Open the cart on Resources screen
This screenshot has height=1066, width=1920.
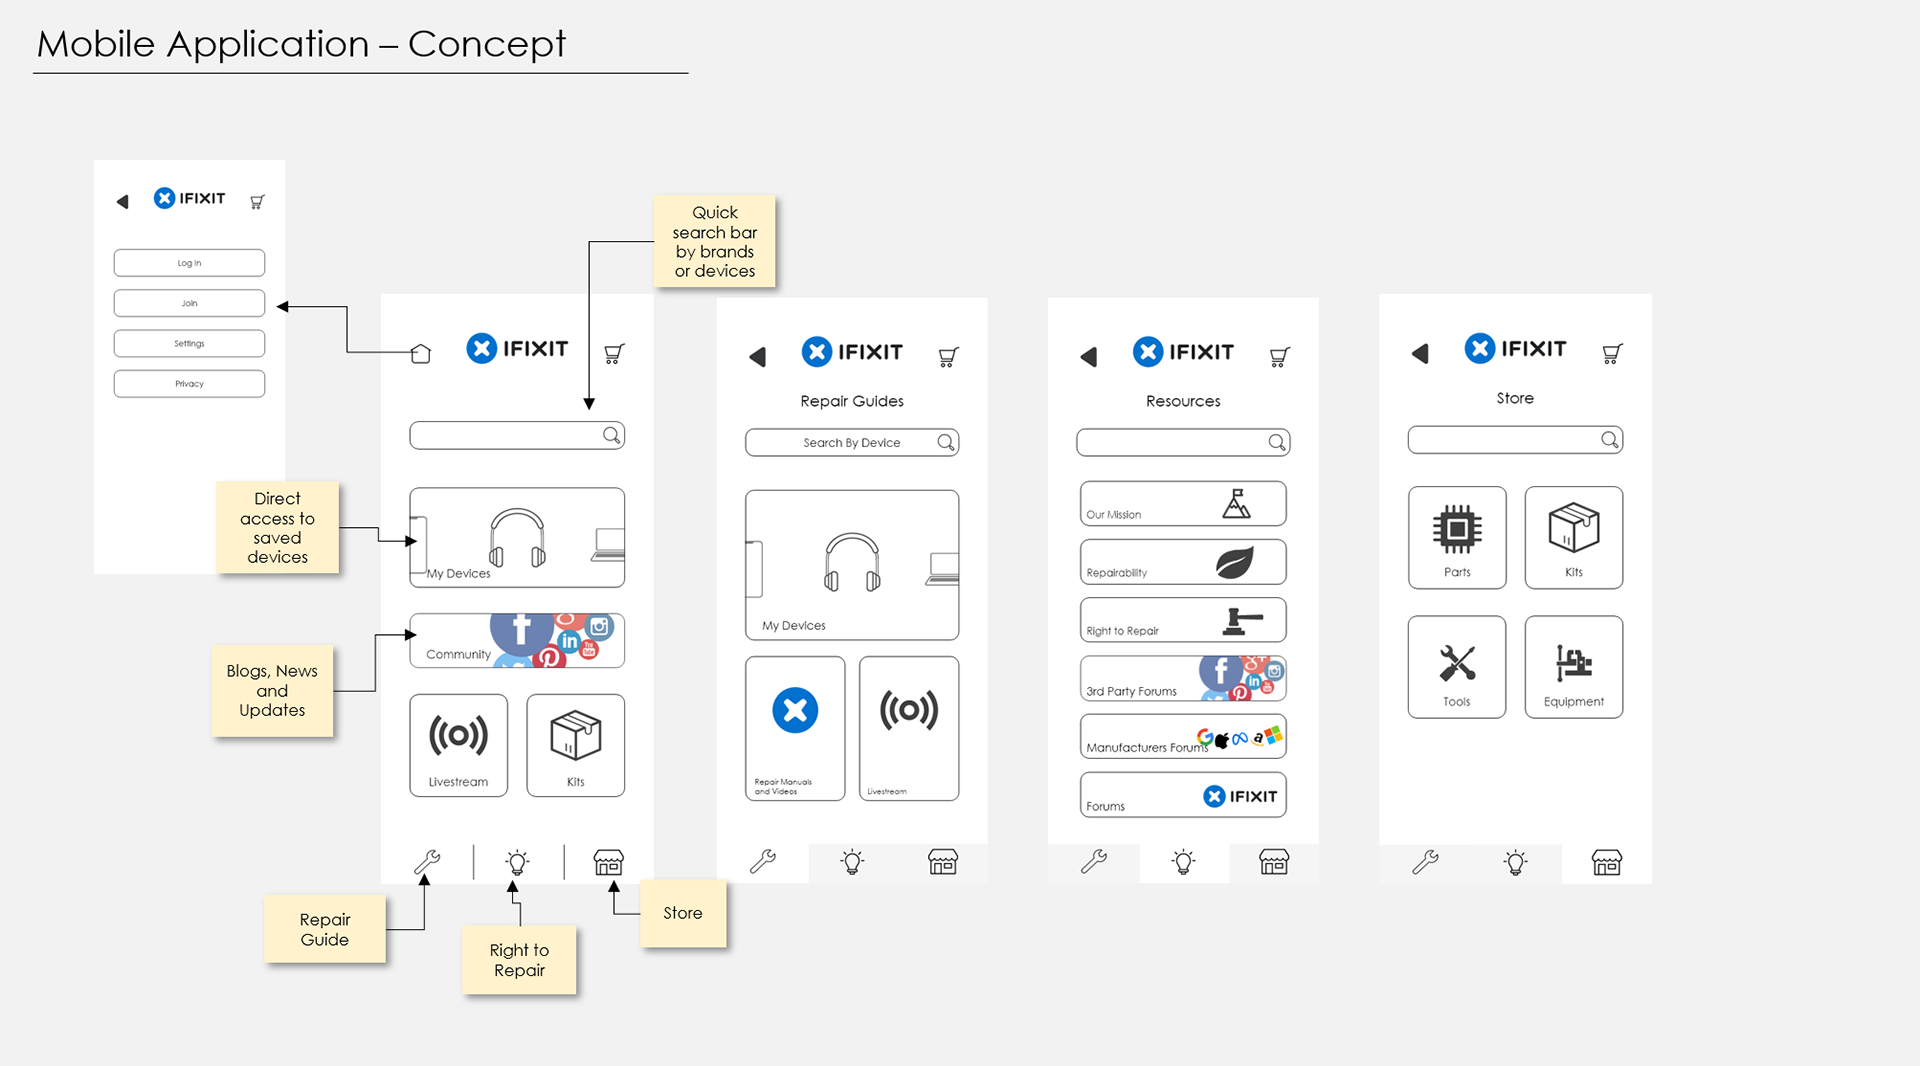pyautogui.click(x=1279, y=357)
